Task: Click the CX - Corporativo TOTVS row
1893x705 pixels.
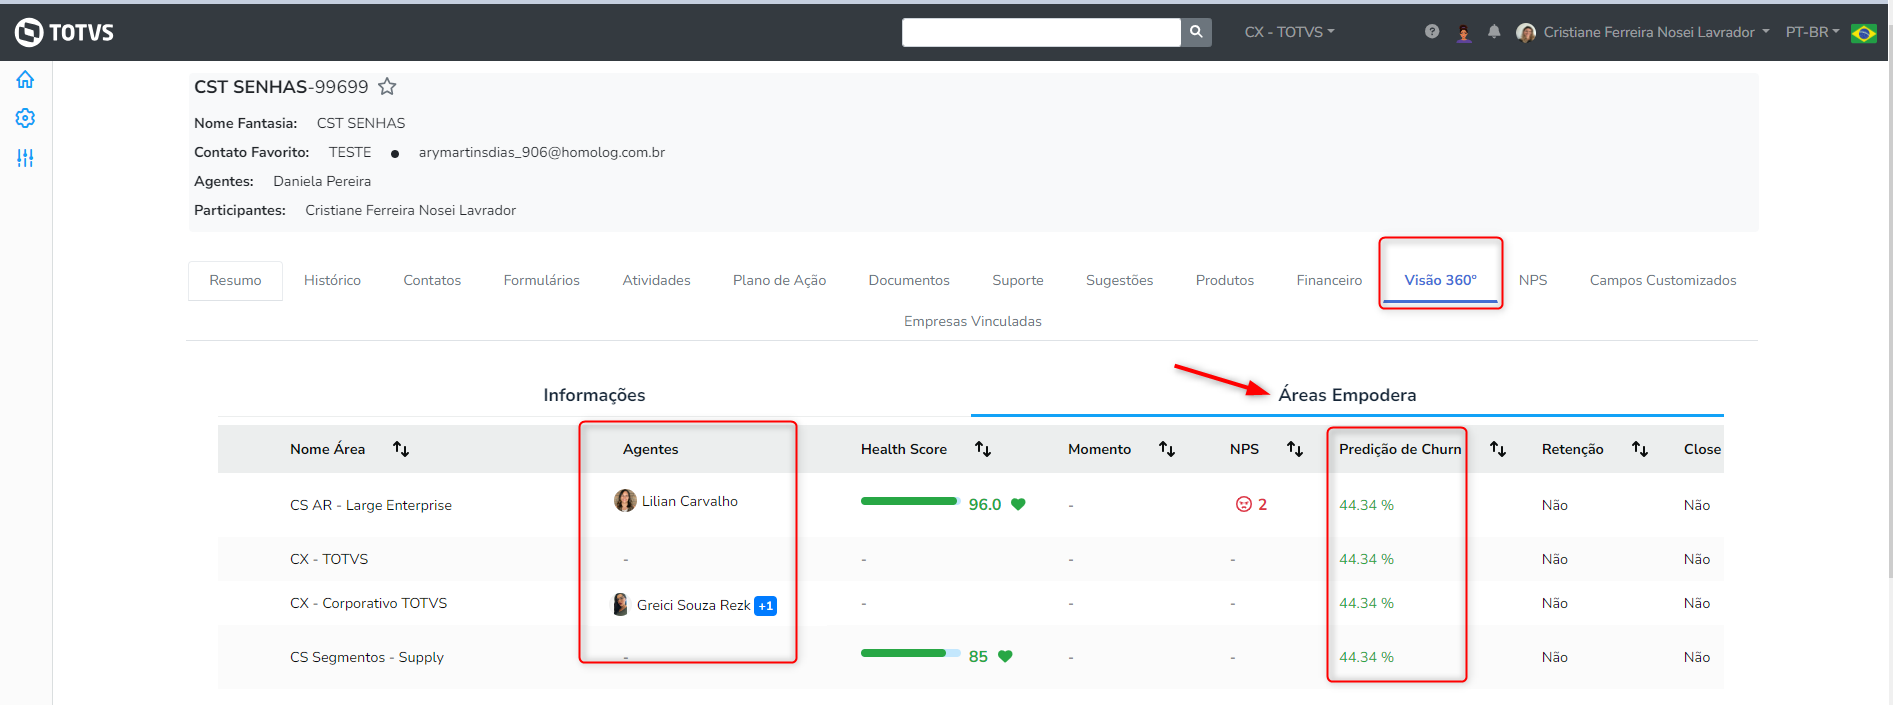Action: 971,603
